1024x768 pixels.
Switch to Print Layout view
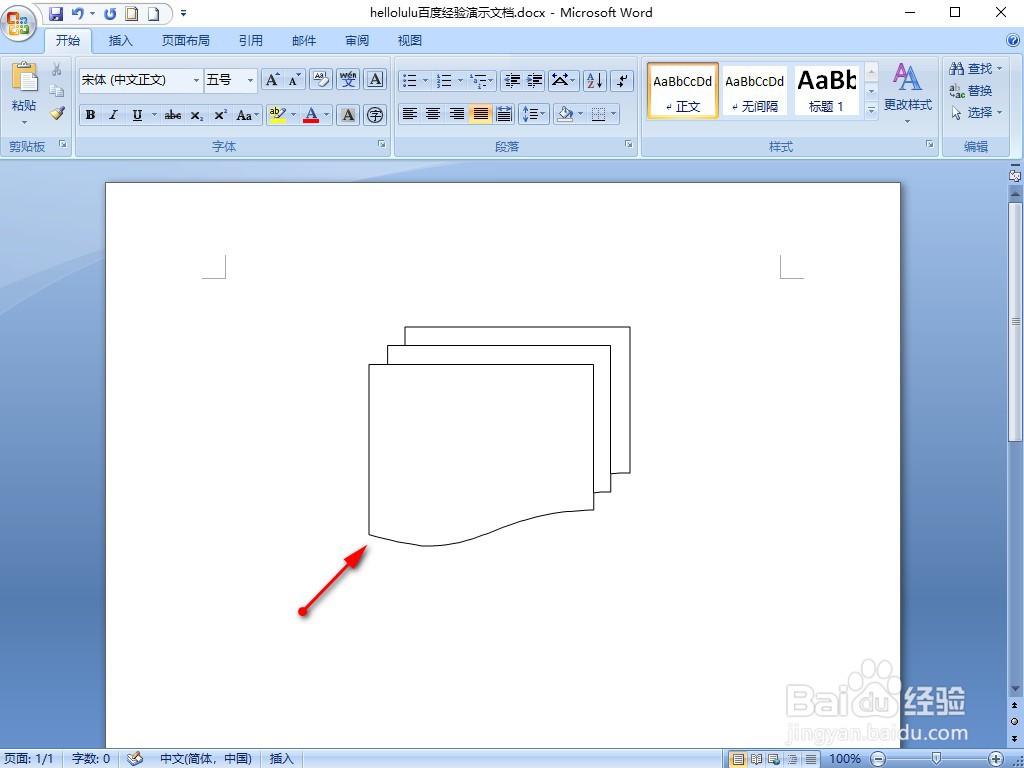click(x=738, y=759)
